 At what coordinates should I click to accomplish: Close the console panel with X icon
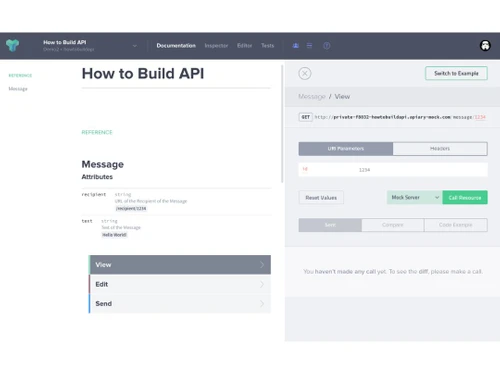point(305,73)
